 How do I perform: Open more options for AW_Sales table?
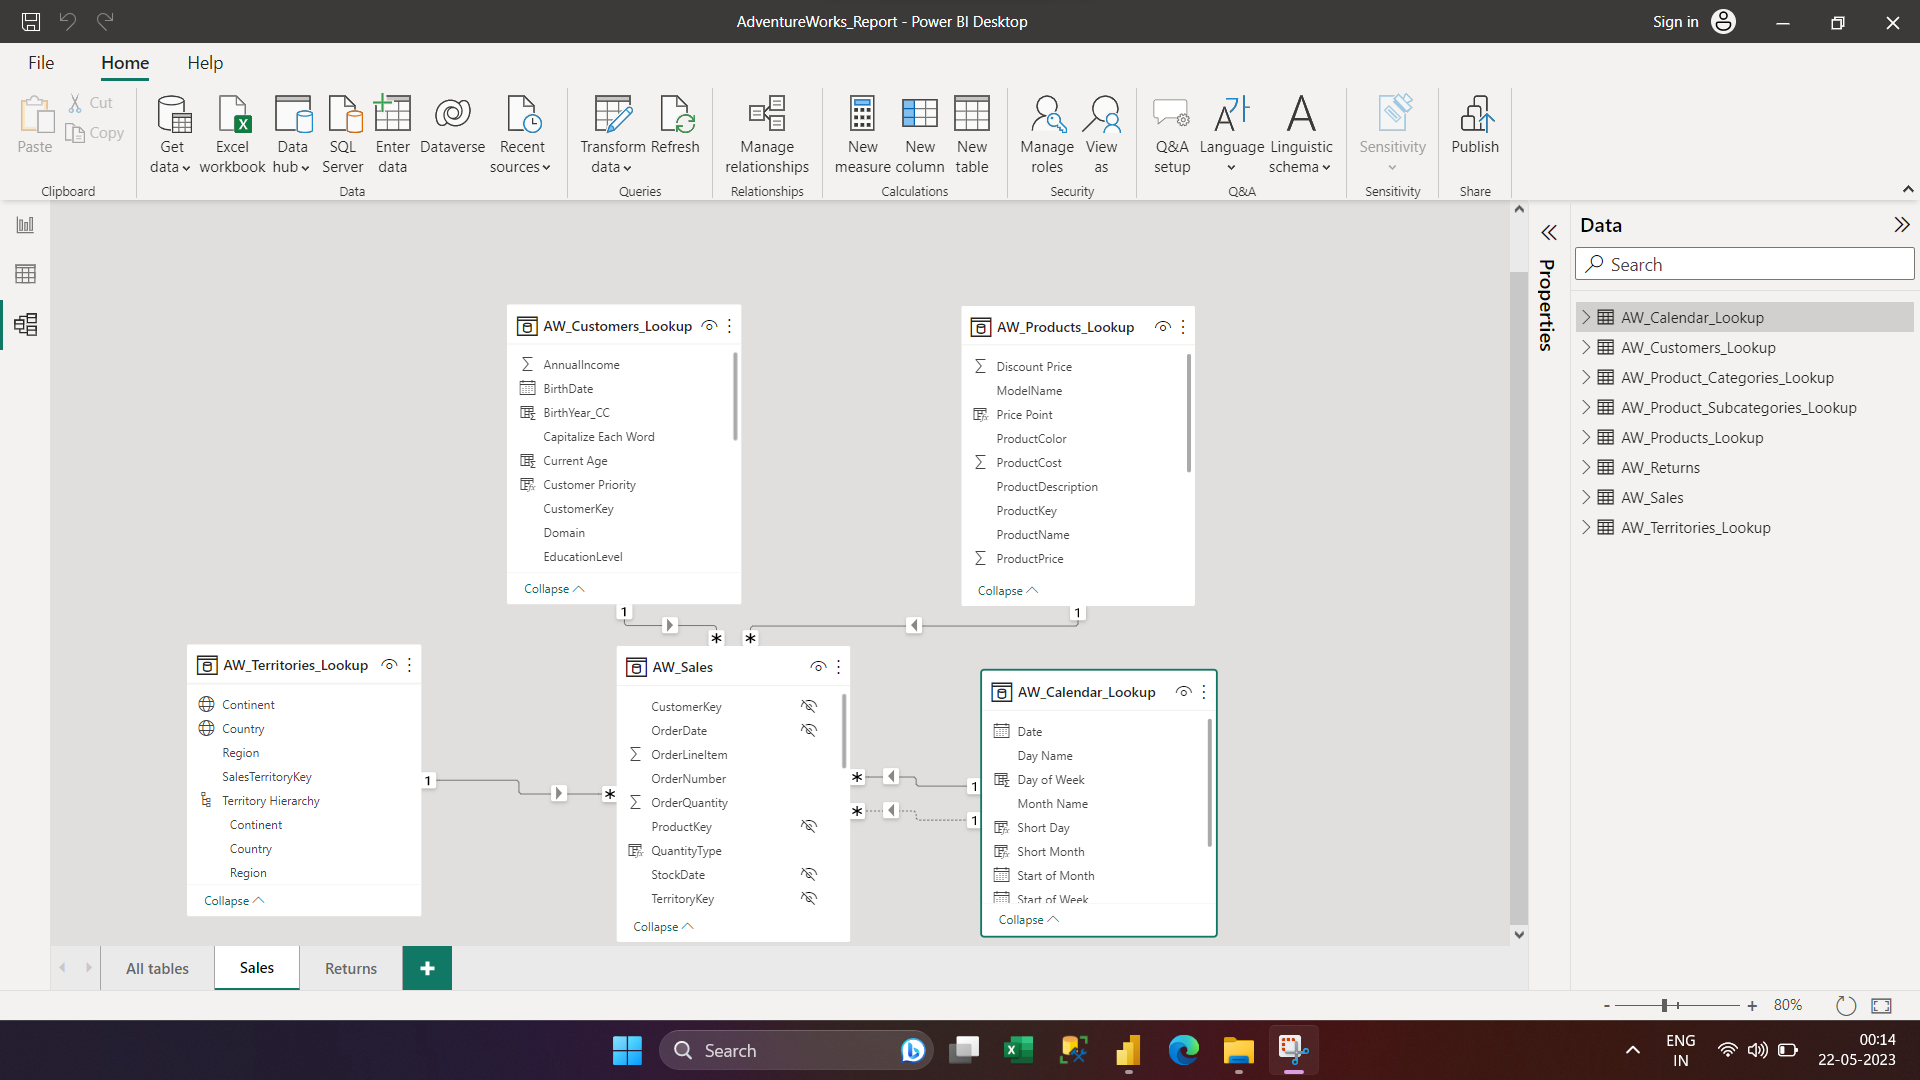(838, 667)
